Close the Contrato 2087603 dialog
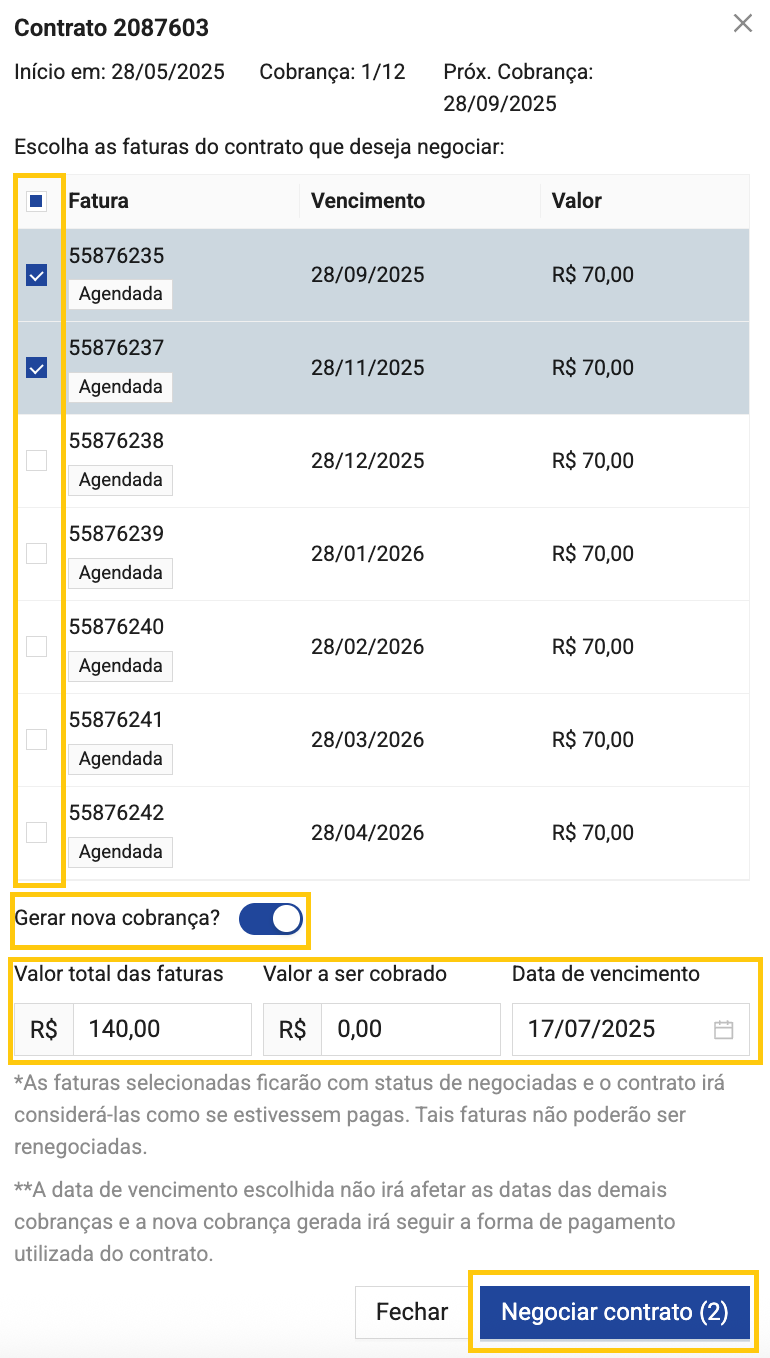This screenshot has width=770, height=1358. point(742,24)
